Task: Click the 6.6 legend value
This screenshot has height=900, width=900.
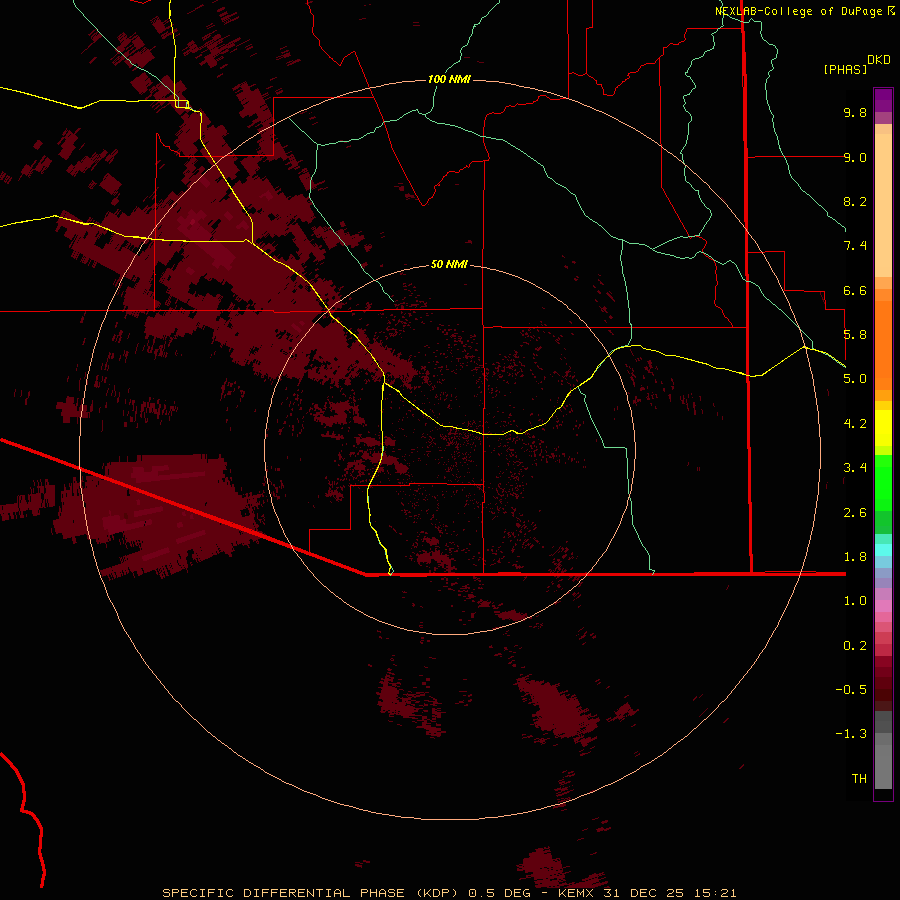Action: (x=855, y=290)
